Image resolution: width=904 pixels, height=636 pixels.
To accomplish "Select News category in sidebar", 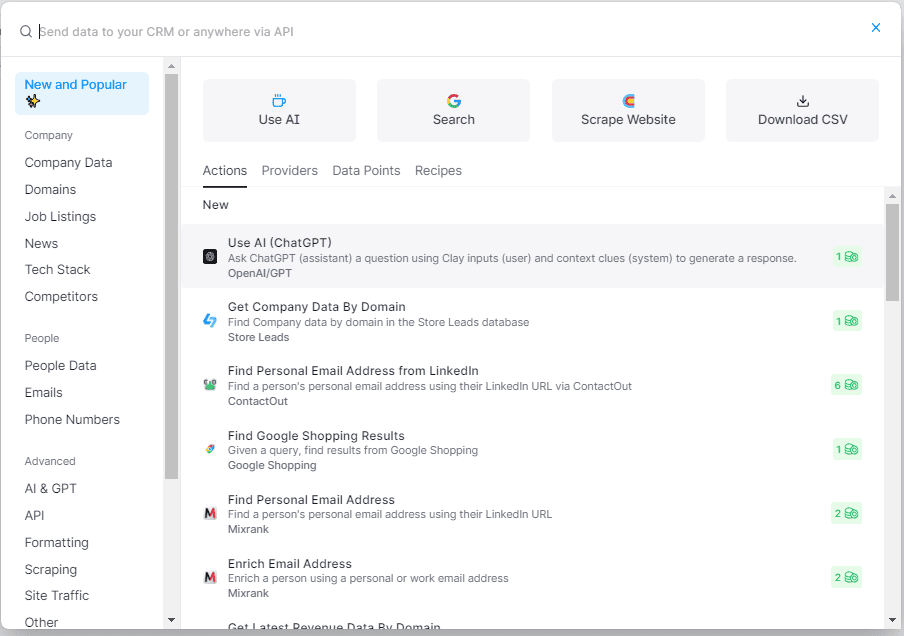I will tap(41, 243).
